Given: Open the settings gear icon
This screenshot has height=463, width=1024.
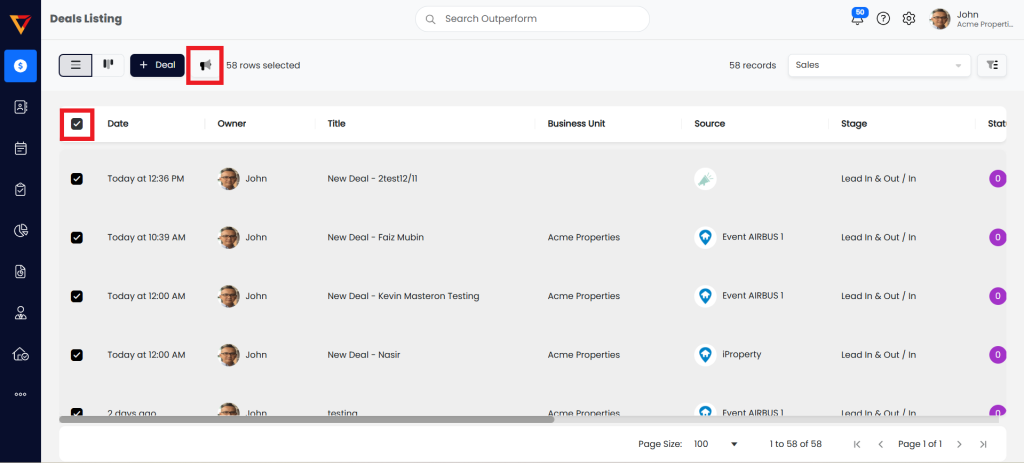Looking at the screenshot, I should (909, 19).
